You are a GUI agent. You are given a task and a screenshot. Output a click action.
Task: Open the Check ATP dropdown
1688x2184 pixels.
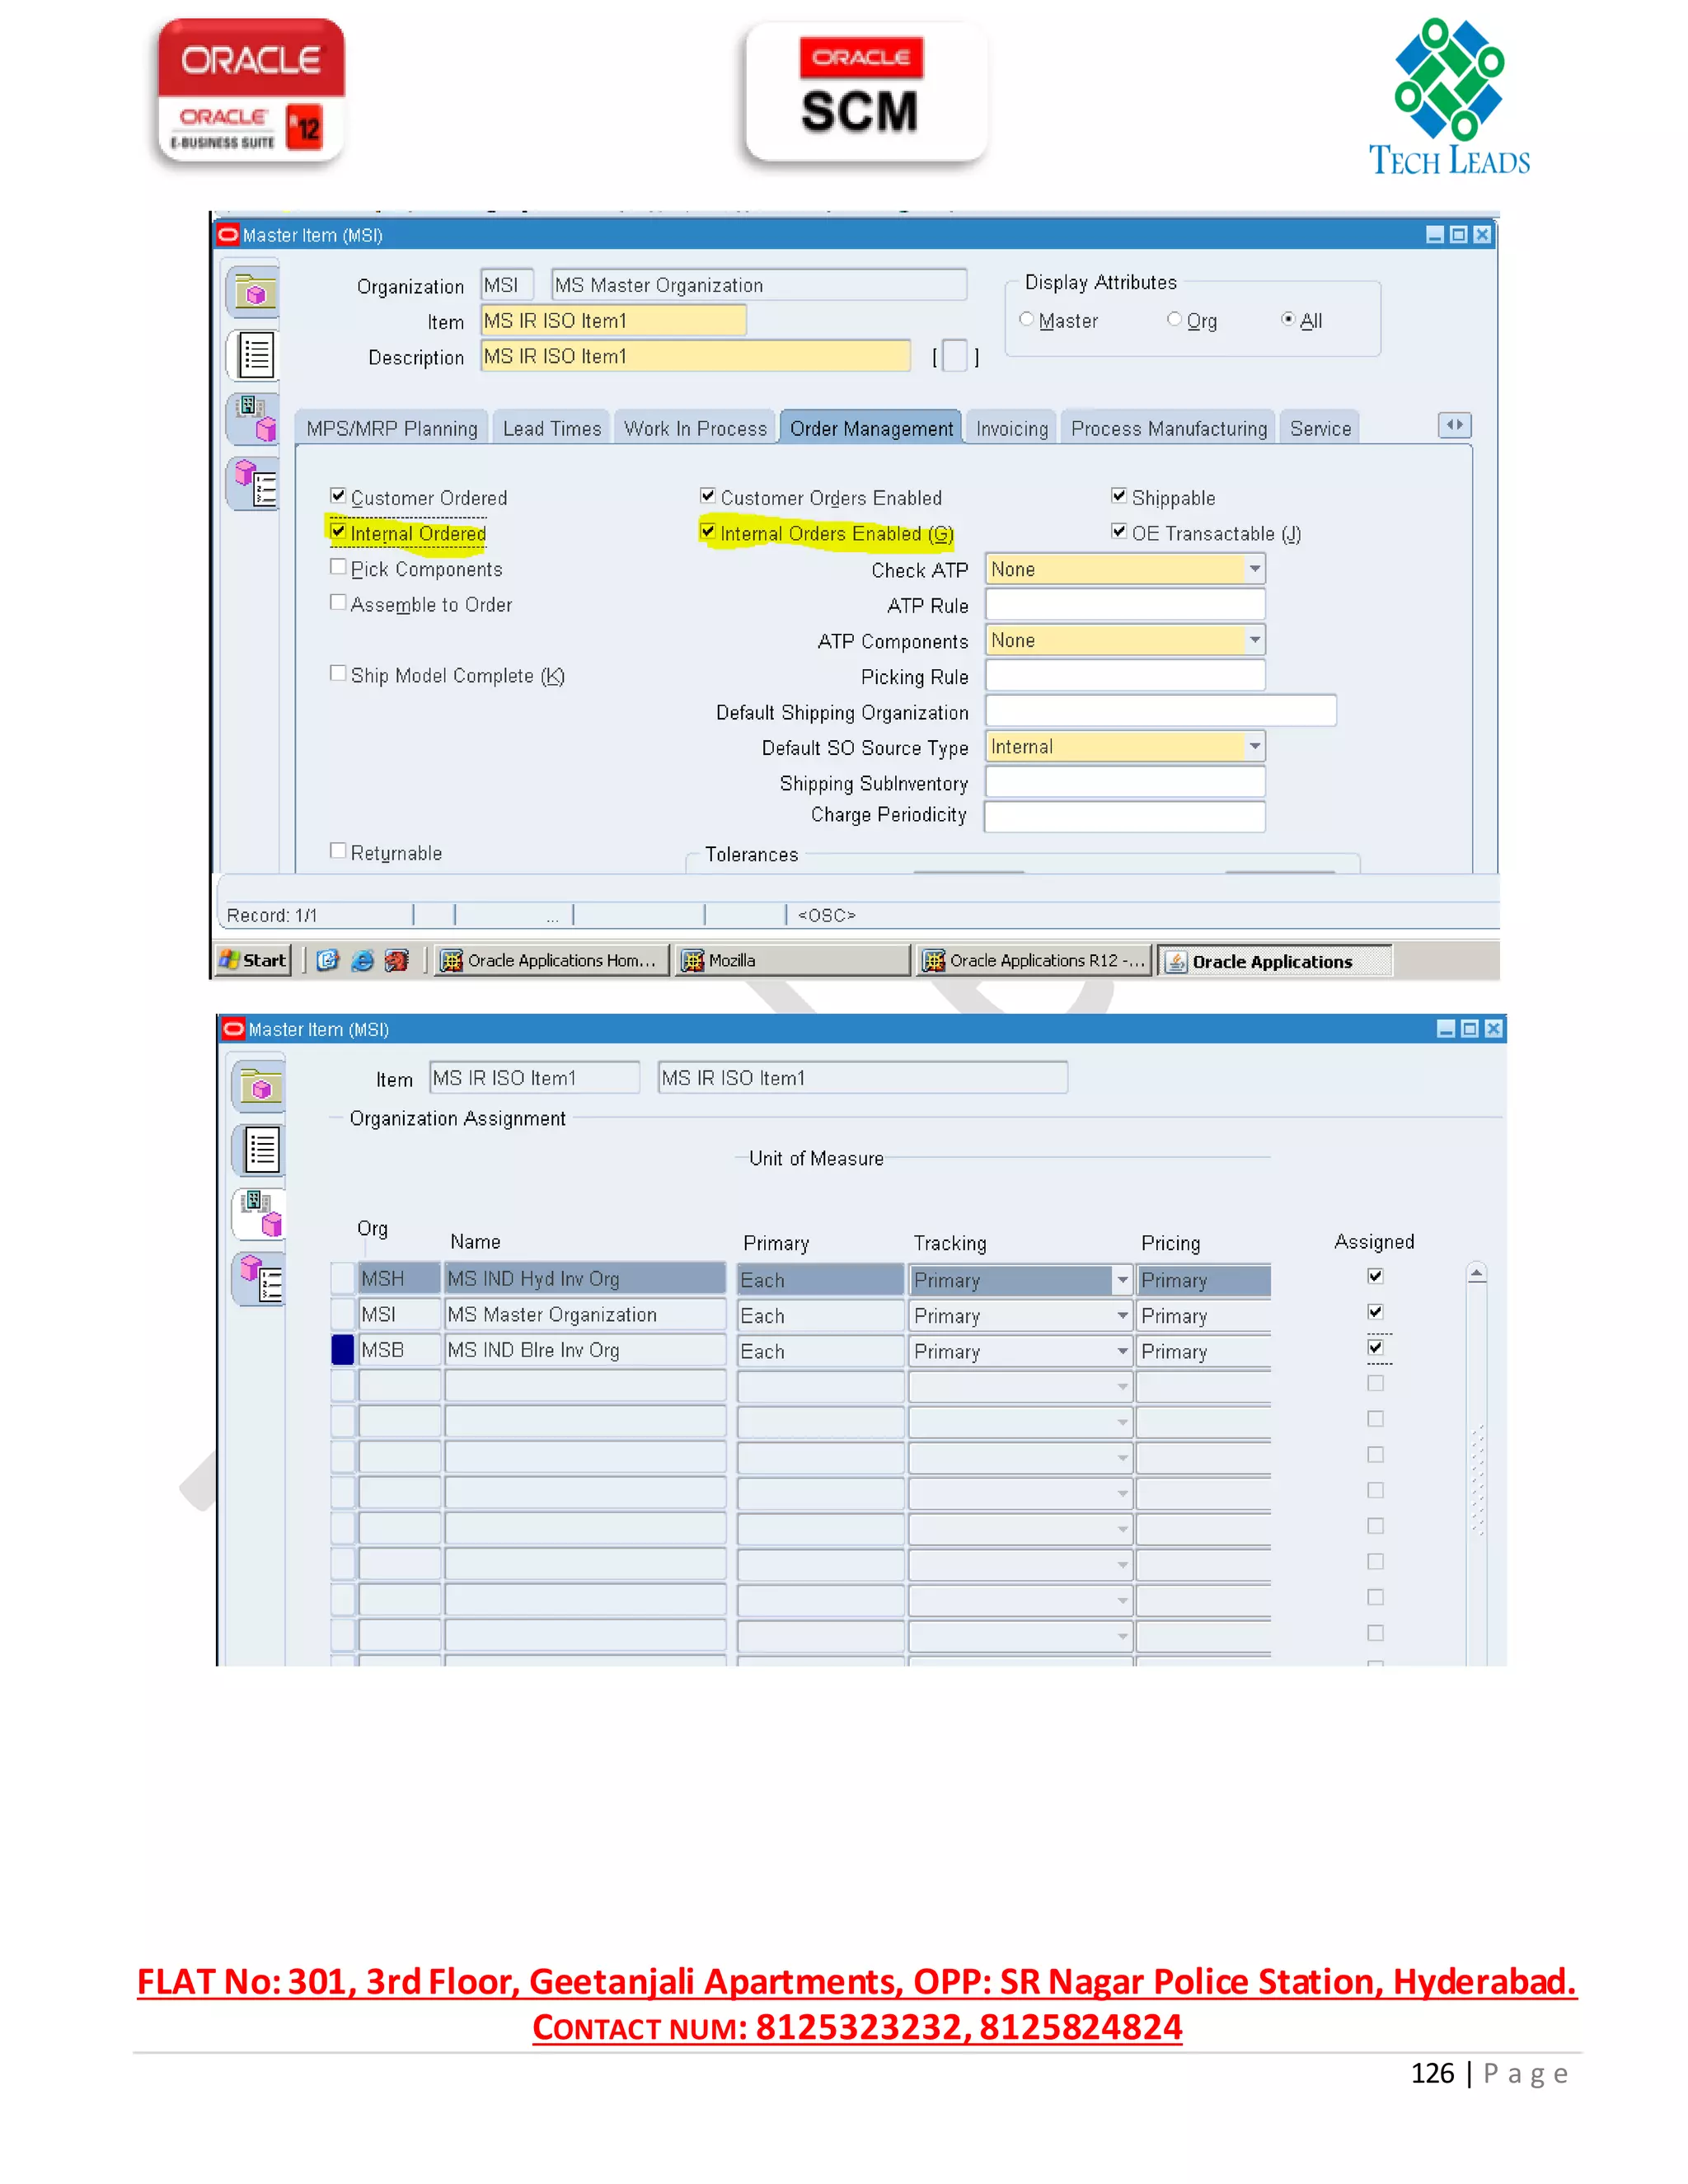[1254, 569]
